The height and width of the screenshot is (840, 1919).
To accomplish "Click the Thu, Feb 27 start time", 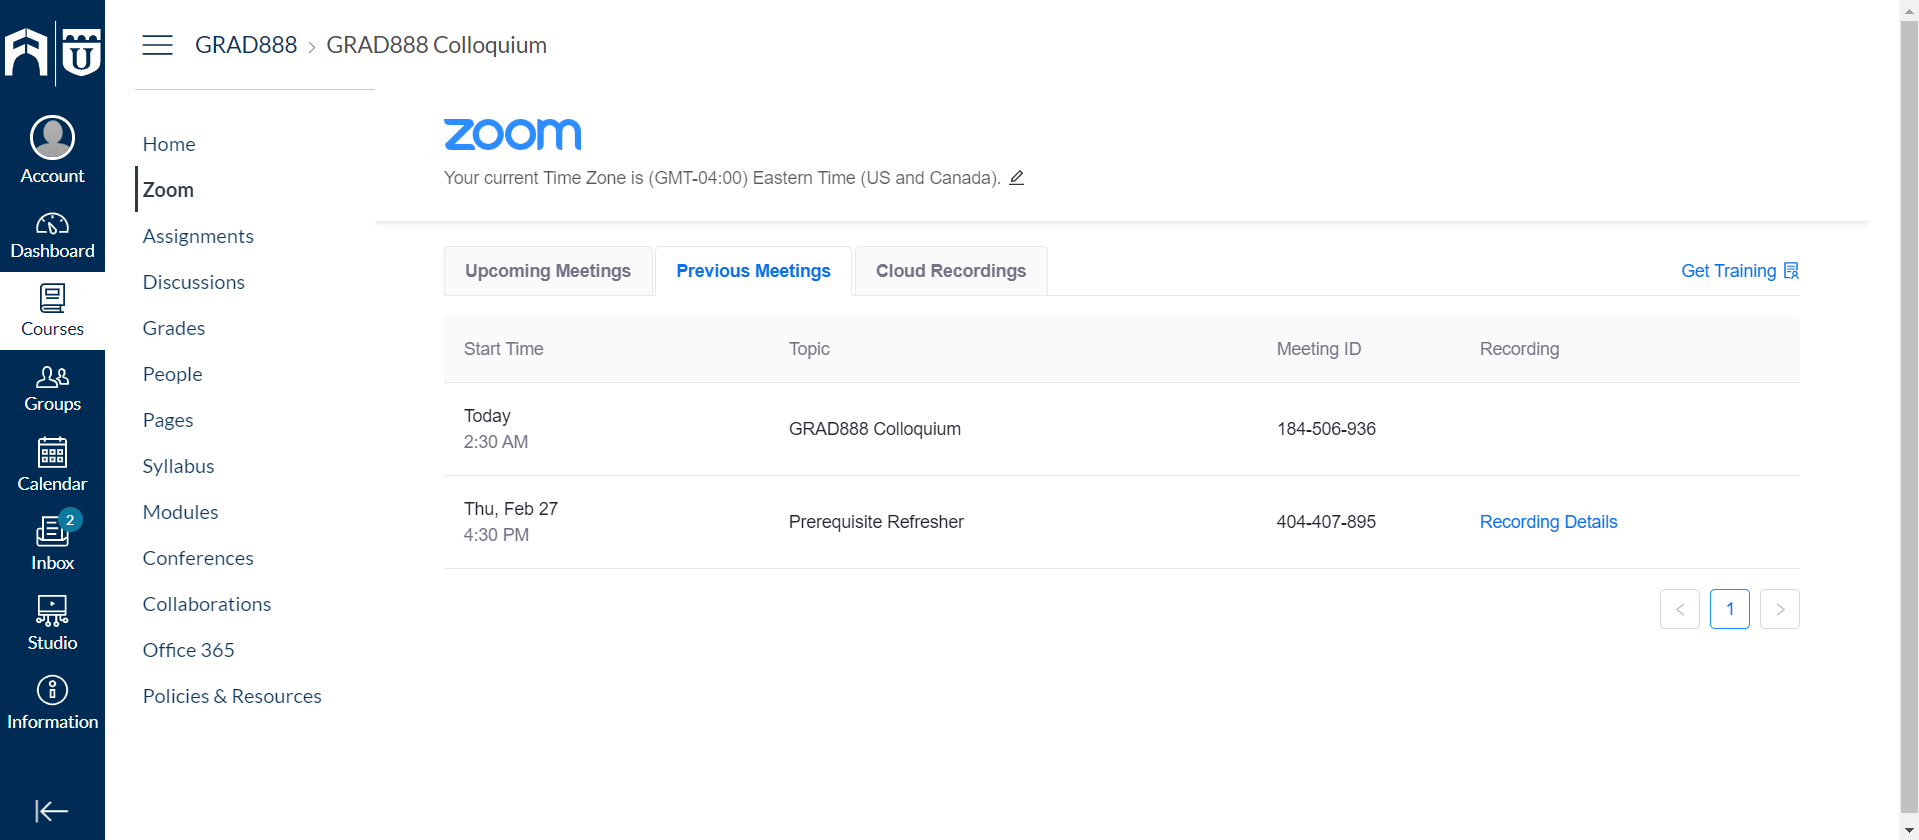I will tap(510, 522).
